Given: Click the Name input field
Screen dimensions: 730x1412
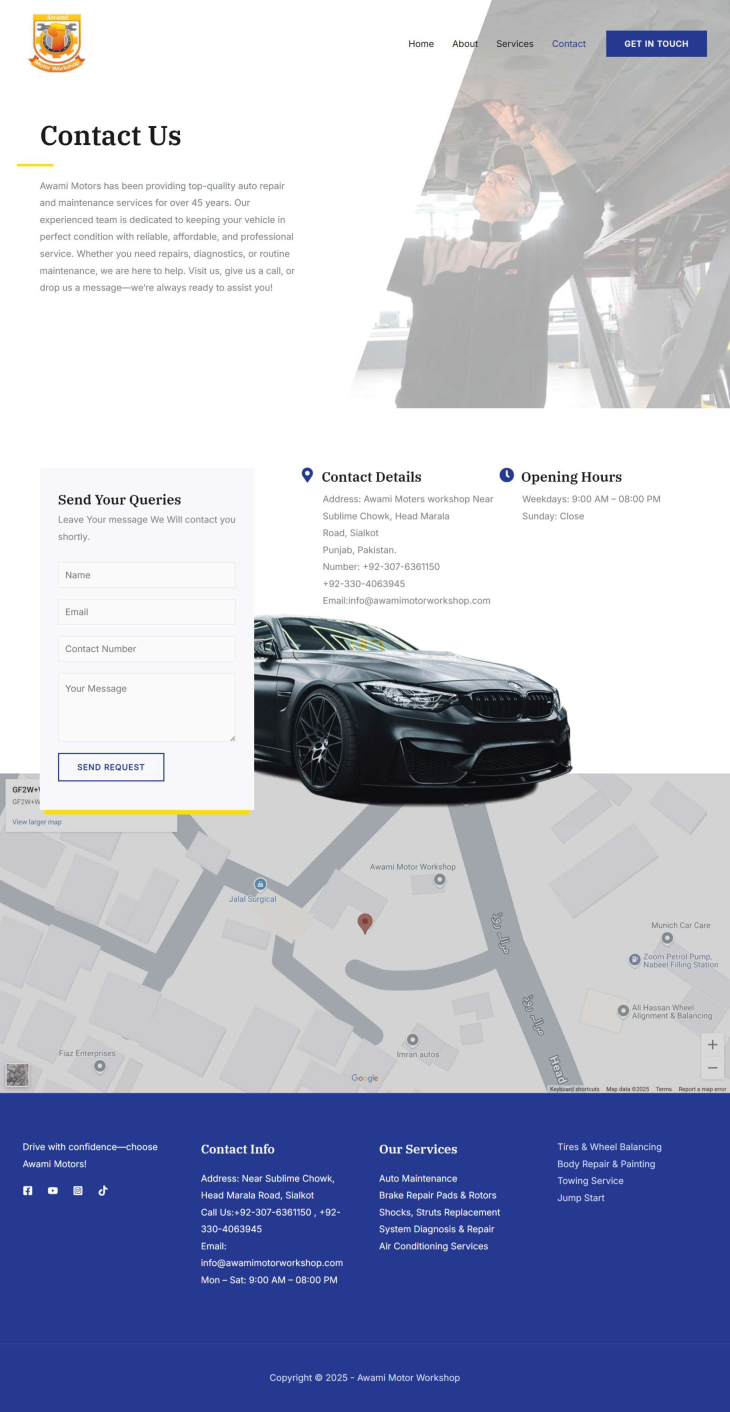Looking at the screenshot, I should click(147, 575).
